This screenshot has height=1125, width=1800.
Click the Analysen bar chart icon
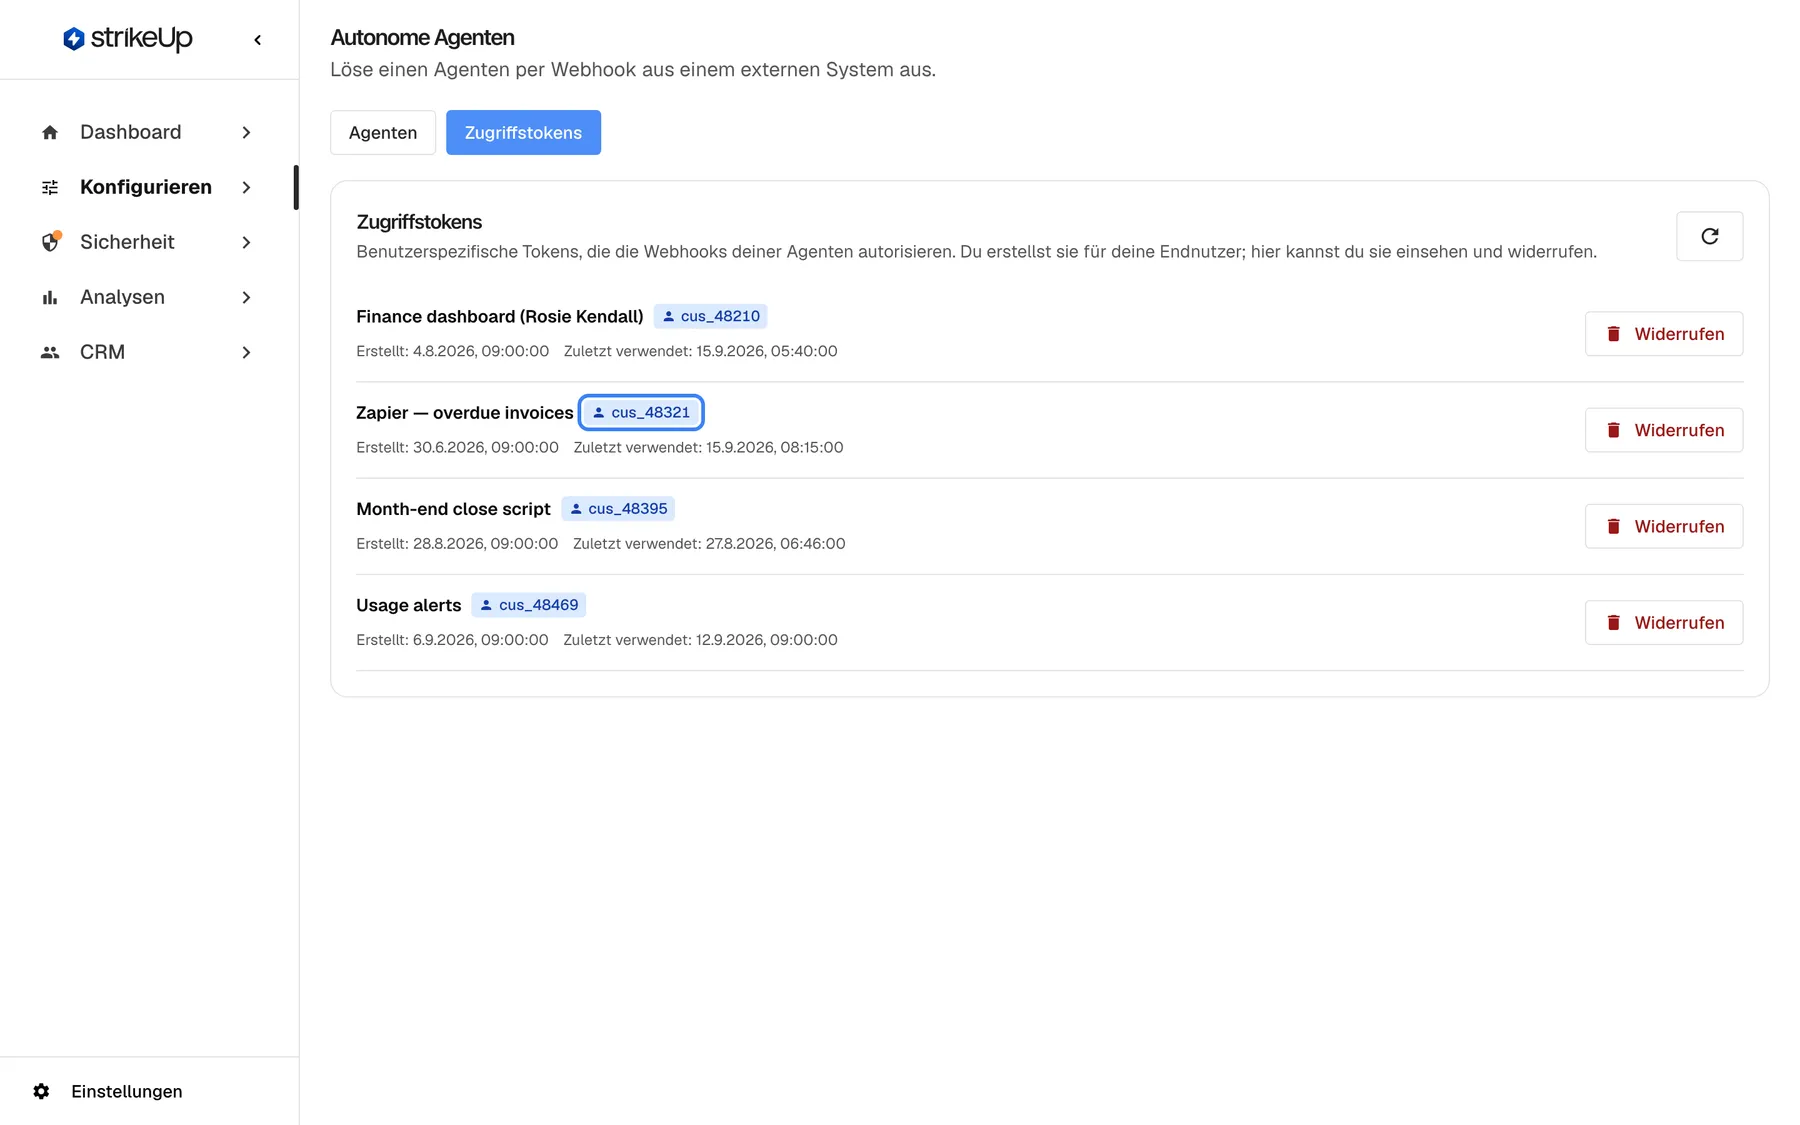[50, 297]
